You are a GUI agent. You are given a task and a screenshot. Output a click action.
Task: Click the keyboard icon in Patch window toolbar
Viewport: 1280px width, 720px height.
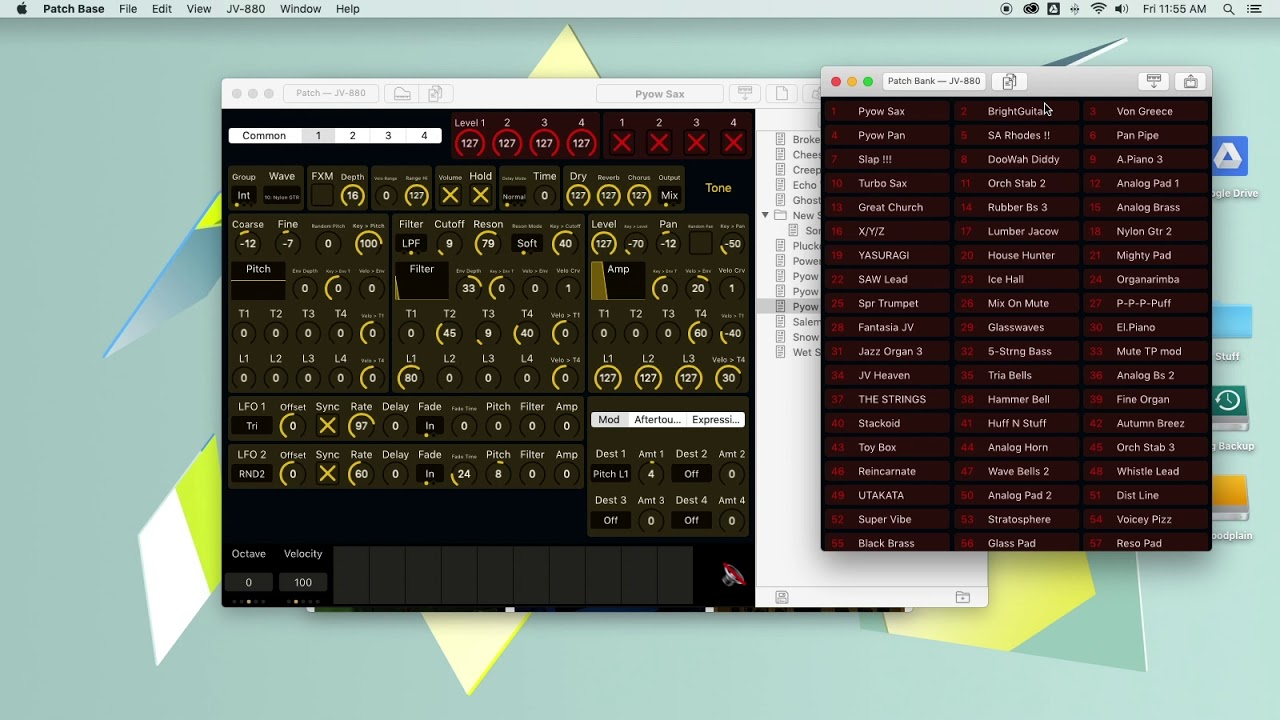402,94
